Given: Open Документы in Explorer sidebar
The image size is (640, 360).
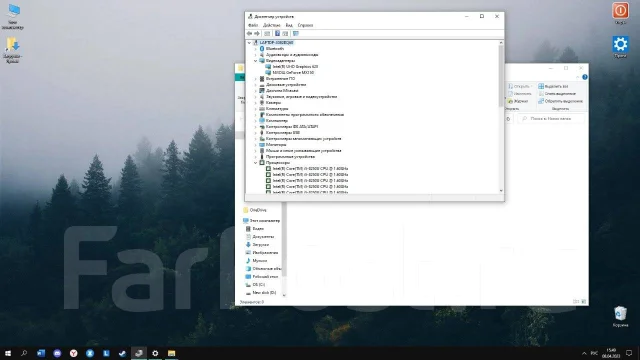Looking at the screenshot, I should 260,237.
